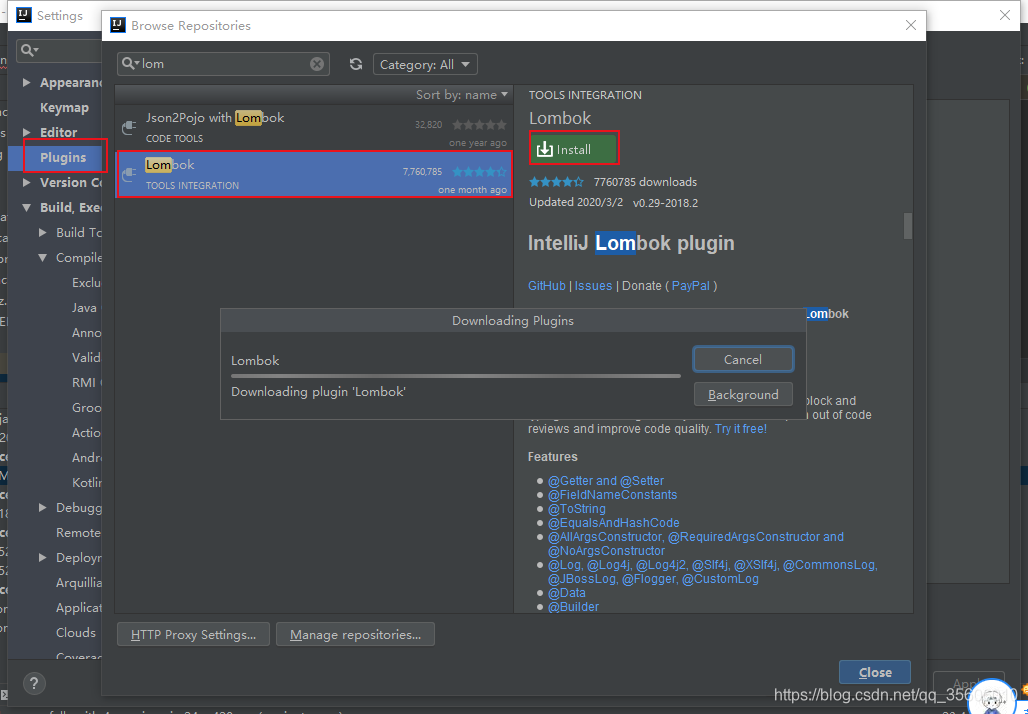Click 'Updated 2020/3/2' text
Screen dimensions: 1028x714
[x=576, y=202]
